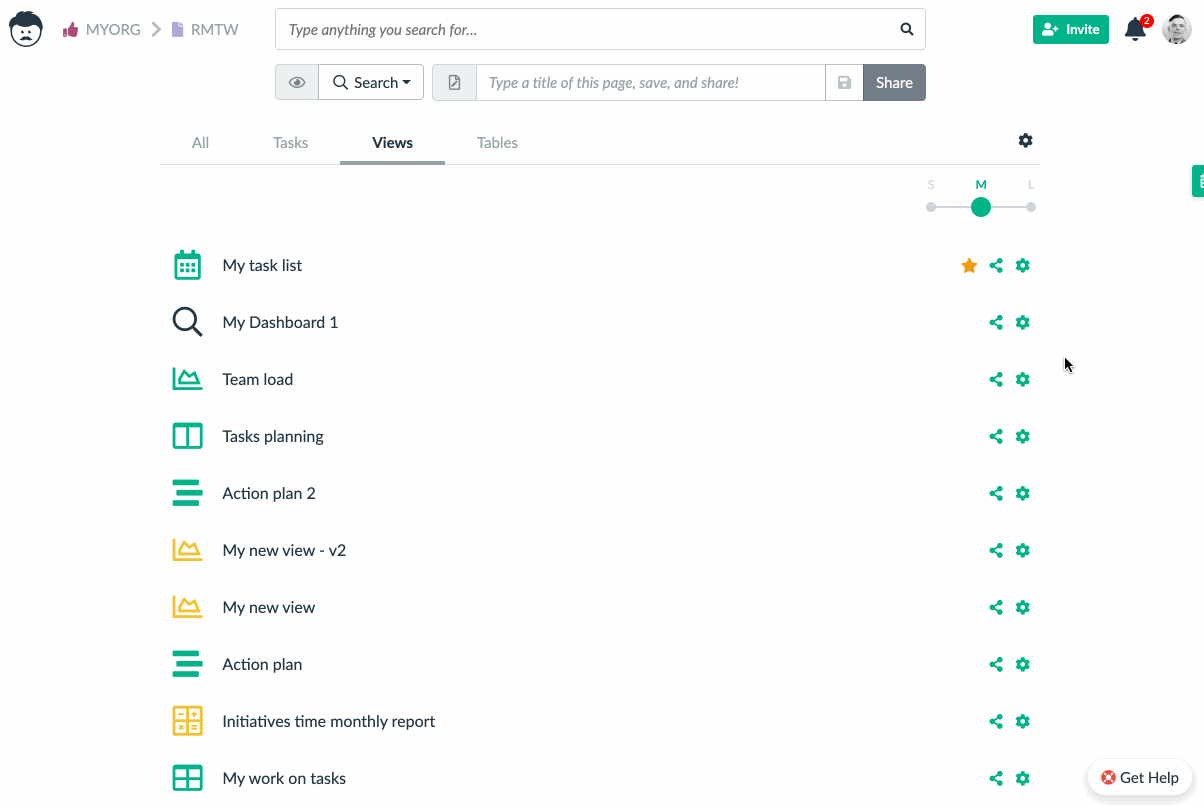Click the save floppy disk icon
This screenshot has width=1204, height=807.
coord(844,83)
